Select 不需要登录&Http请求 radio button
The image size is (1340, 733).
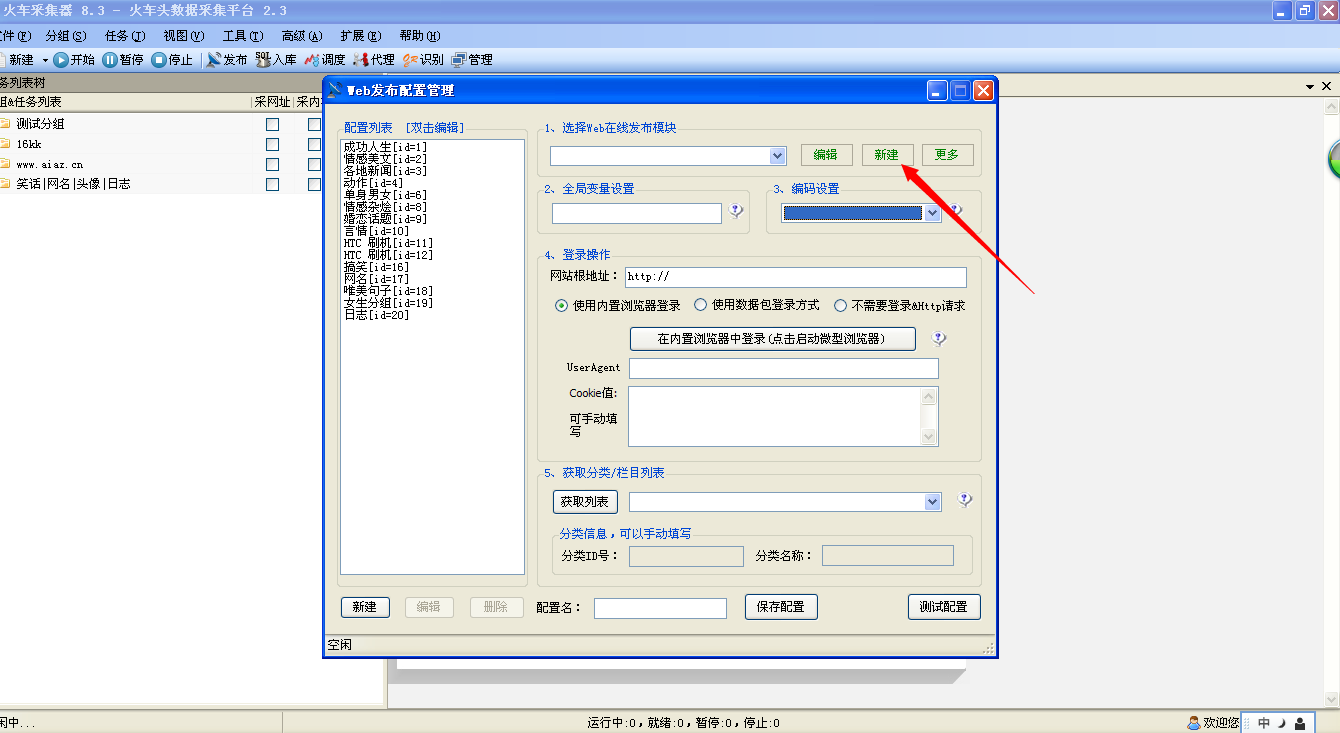840,305
